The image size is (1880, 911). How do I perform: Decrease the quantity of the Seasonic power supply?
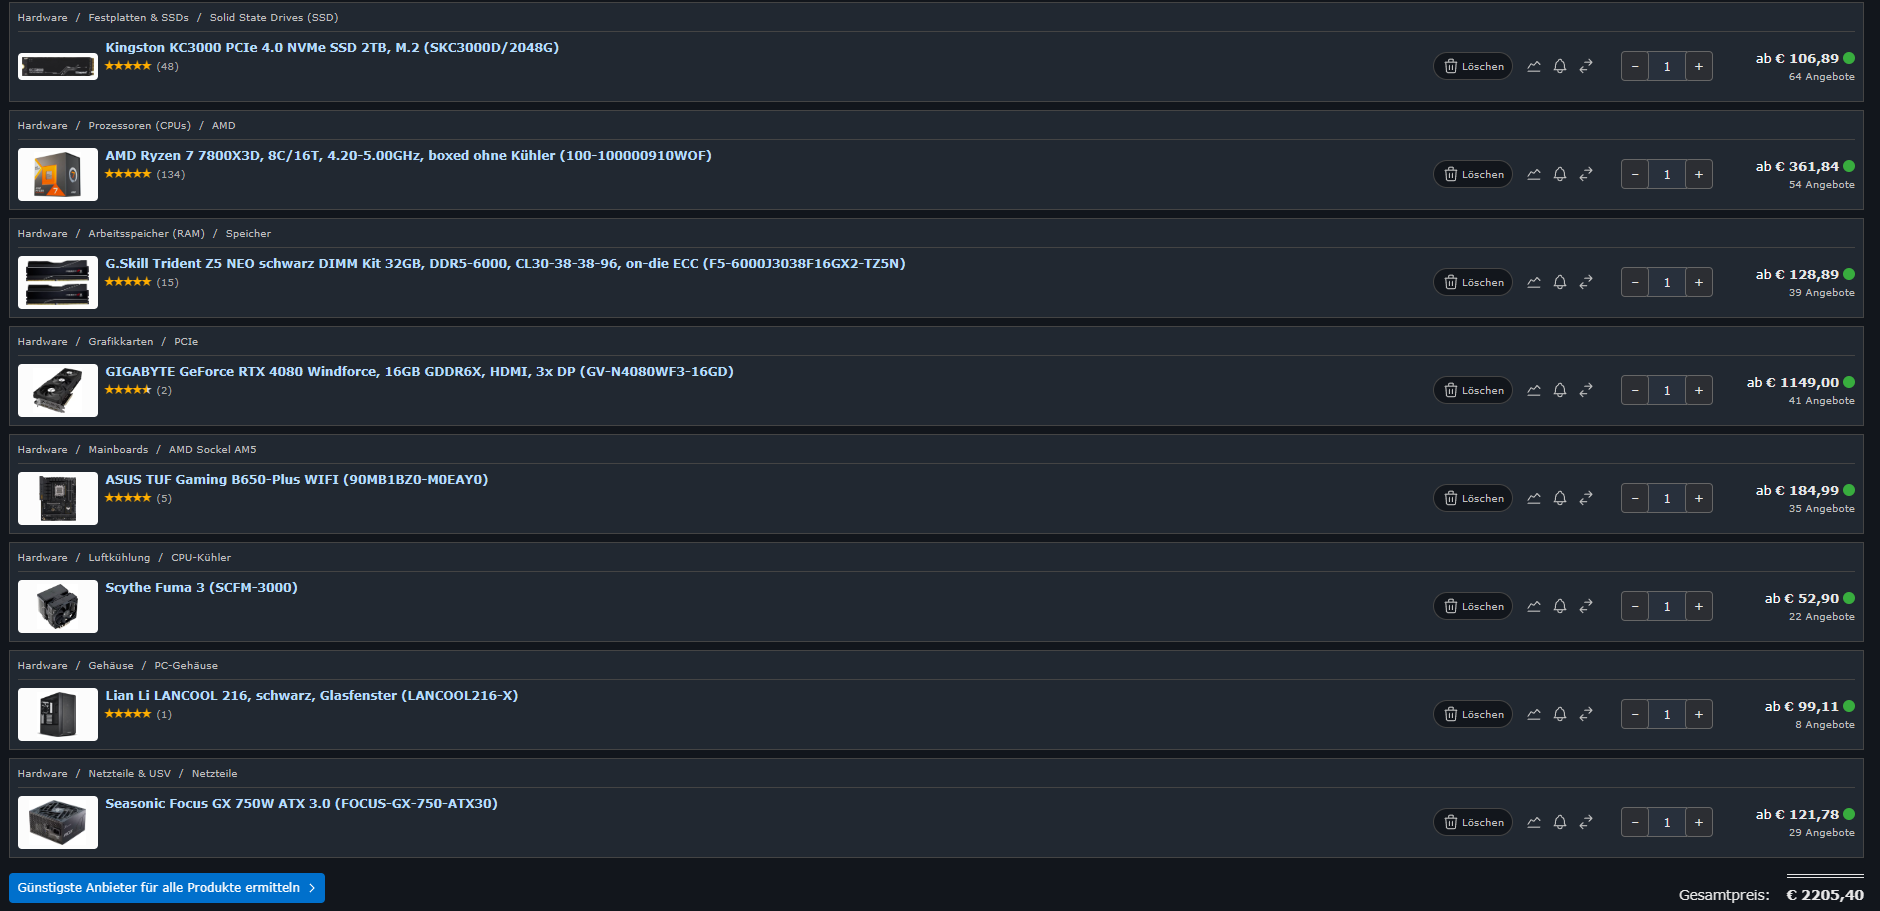pos(1634,822)
